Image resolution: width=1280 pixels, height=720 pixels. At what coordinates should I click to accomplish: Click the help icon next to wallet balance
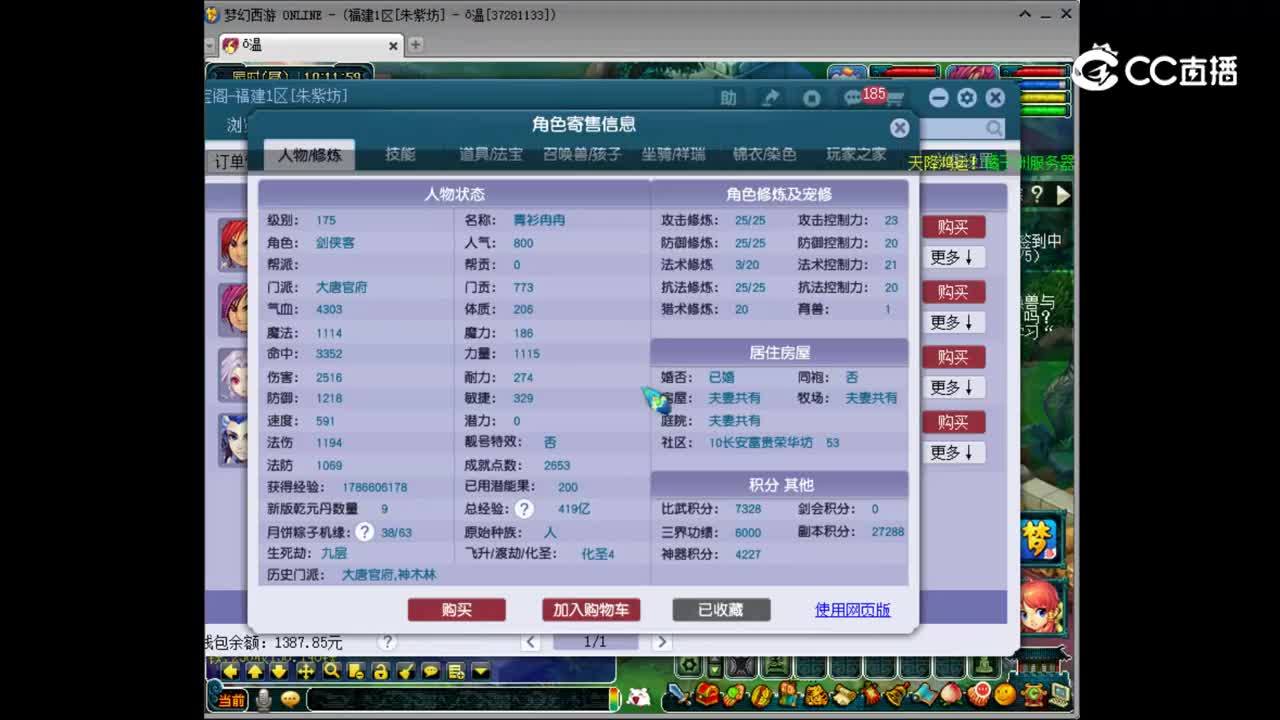387,642
